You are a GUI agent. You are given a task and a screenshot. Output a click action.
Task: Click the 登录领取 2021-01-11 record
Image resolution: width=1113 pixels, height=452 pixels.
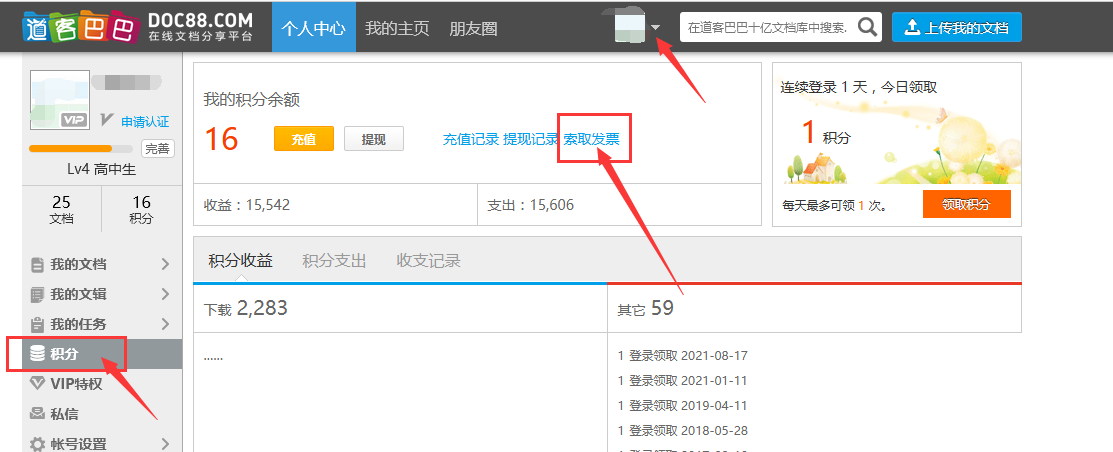click(x=683, y=380)
